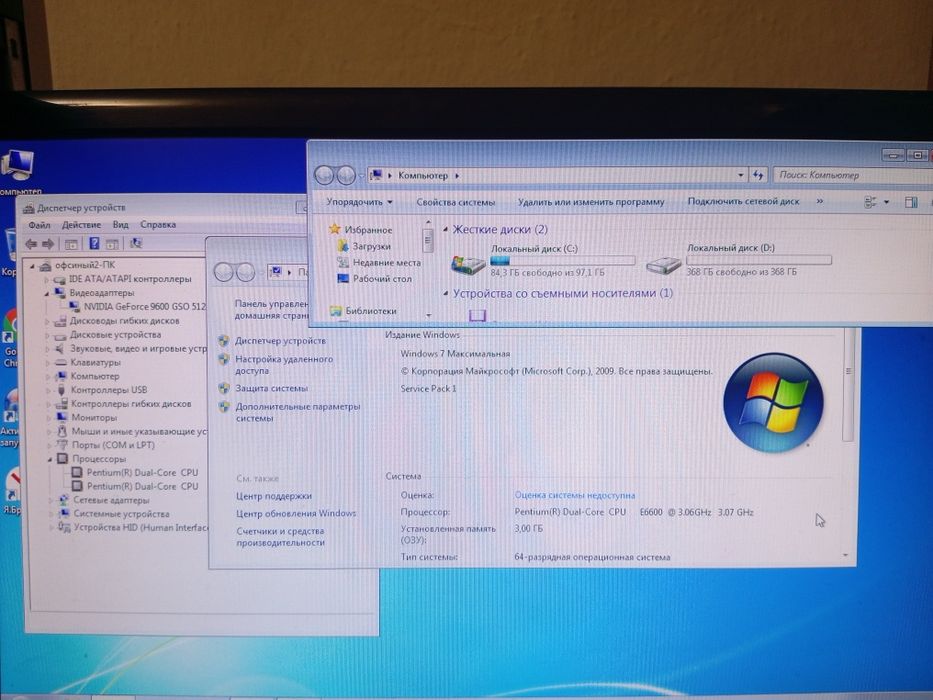Collapse the Жесткие диски (2) group

tap(445, 229)
